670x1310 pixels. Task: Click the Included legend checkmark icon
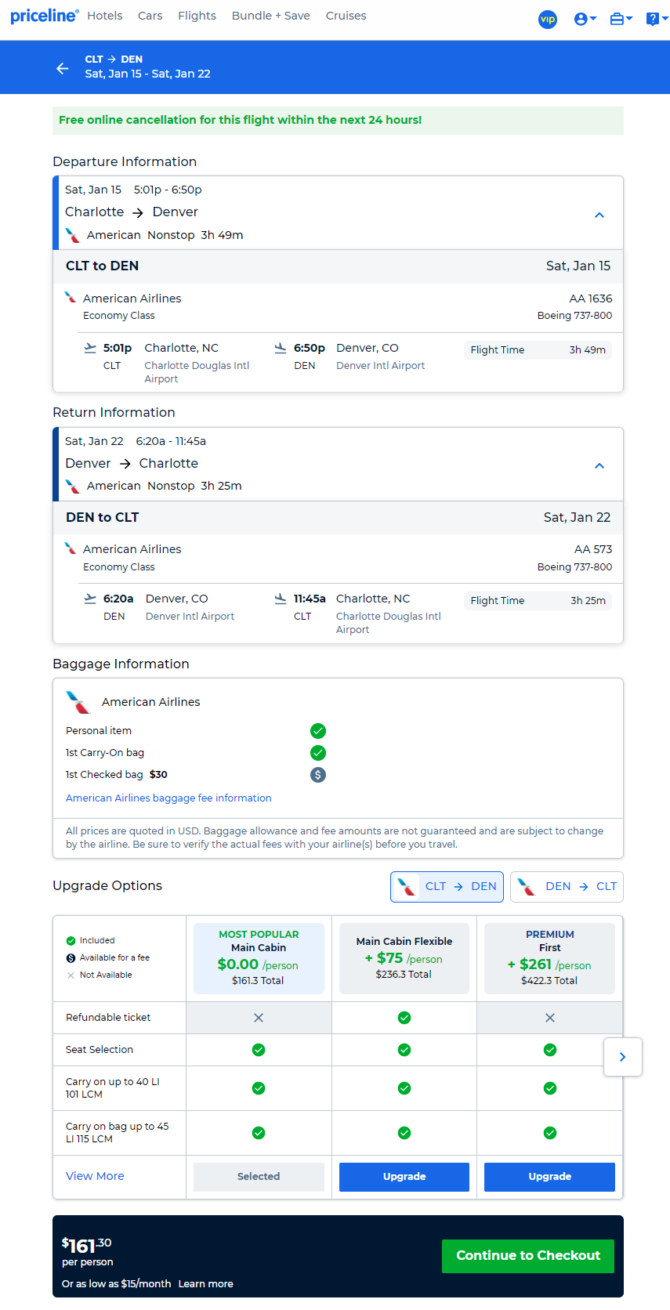(70, 941)
